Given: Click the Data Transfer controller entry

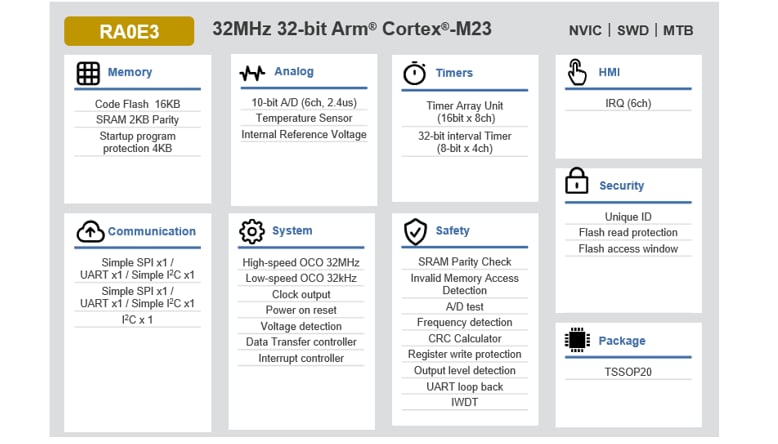Looking at the screenshot, I should [x=301, y=342].
